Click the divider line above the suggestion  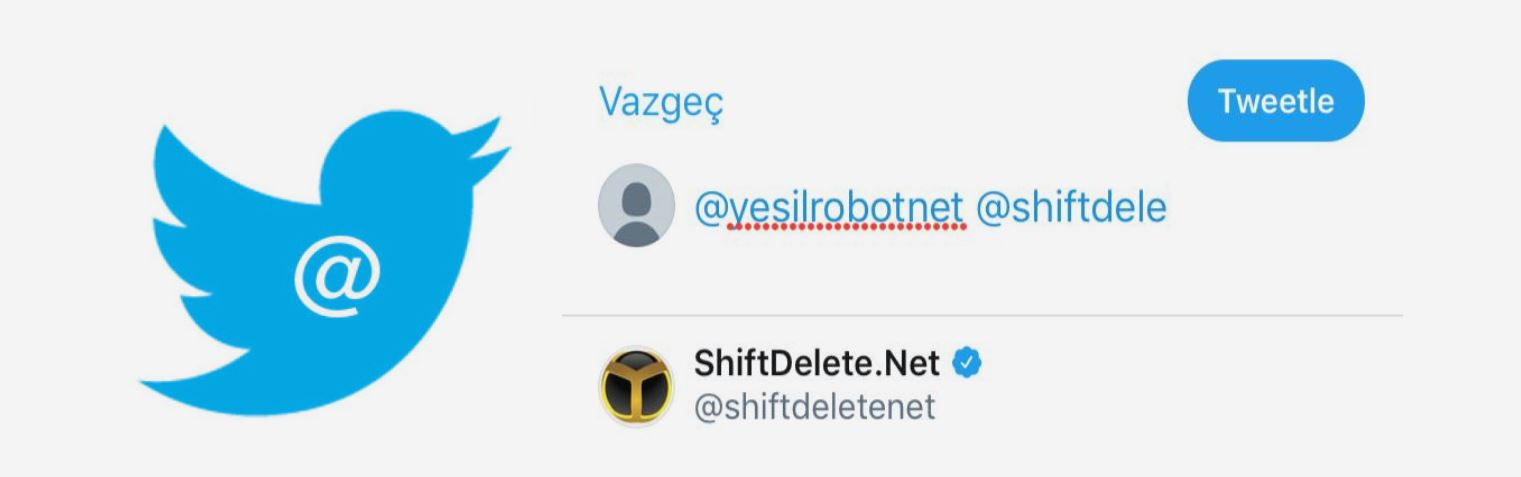(x=980, y=315)
